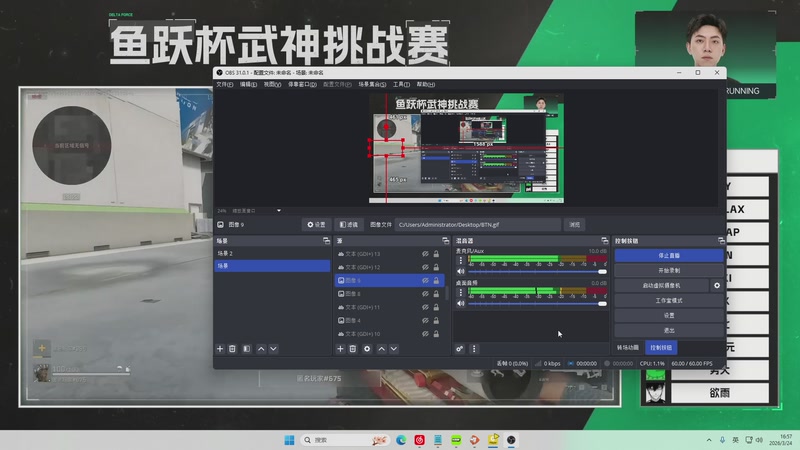Image resolution: width=800 pixels, height=450 pixels.
Task: Open Microsoft Edge from taskbar
Action: pos(401,440)
